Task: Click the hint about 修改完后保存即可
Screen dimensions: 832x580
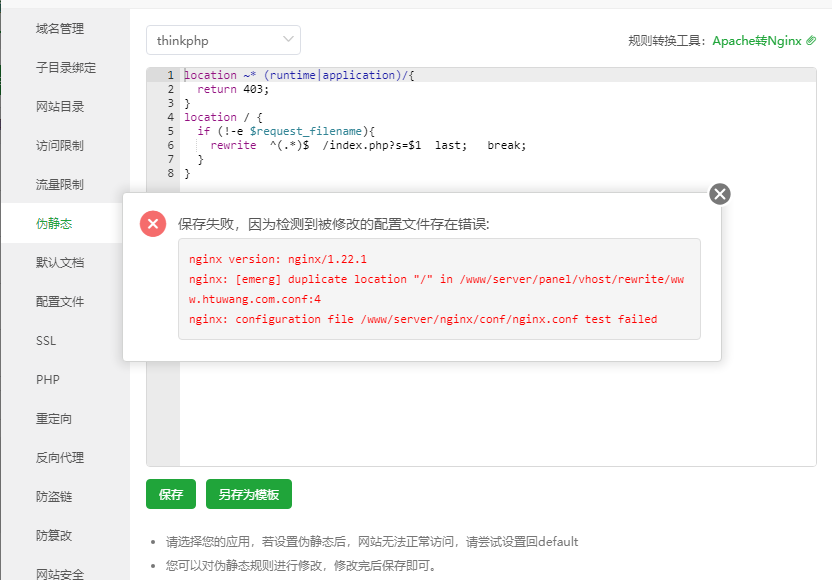Action: 303,566
